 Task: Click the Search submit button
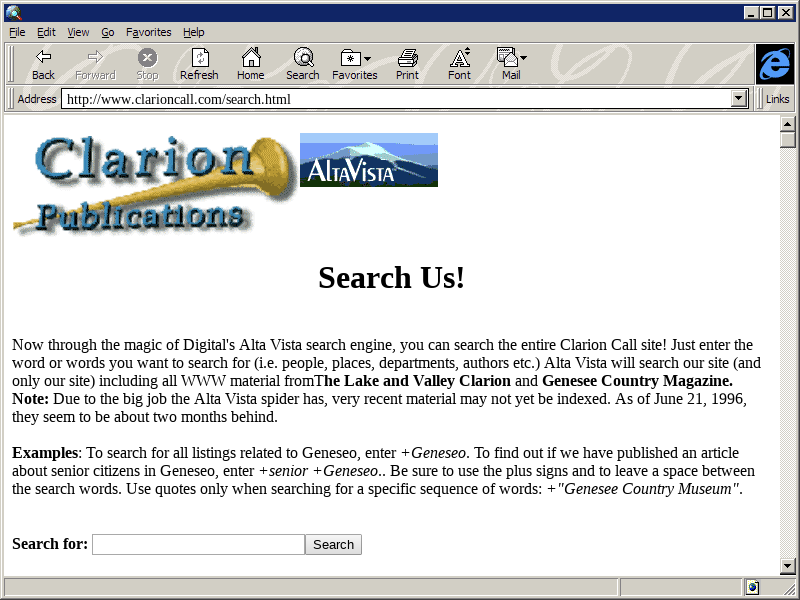(x=333, y=545)
